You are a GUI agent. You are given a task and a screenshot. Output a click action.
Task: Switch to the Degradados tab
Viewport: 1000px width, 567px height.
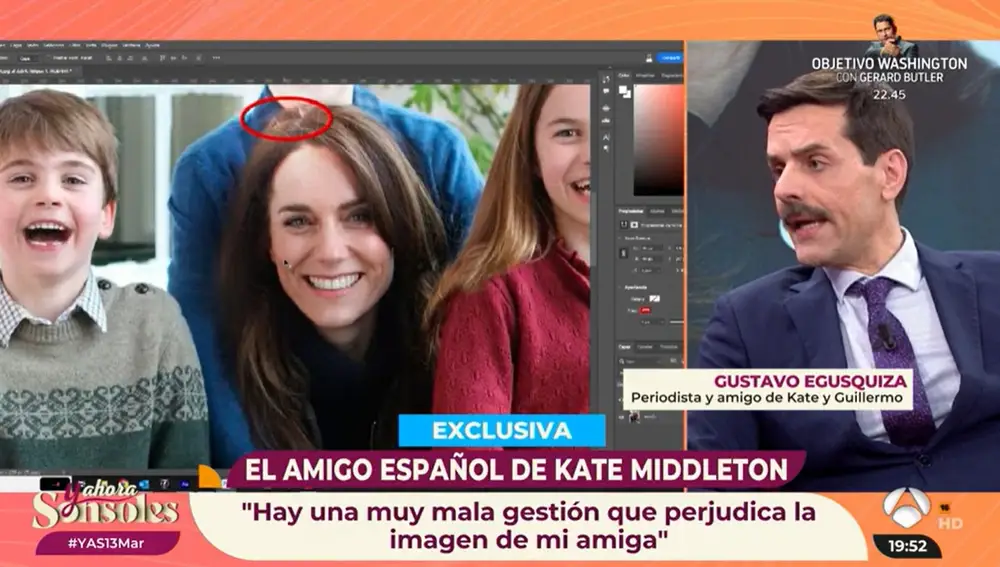(x=672, y=76)
